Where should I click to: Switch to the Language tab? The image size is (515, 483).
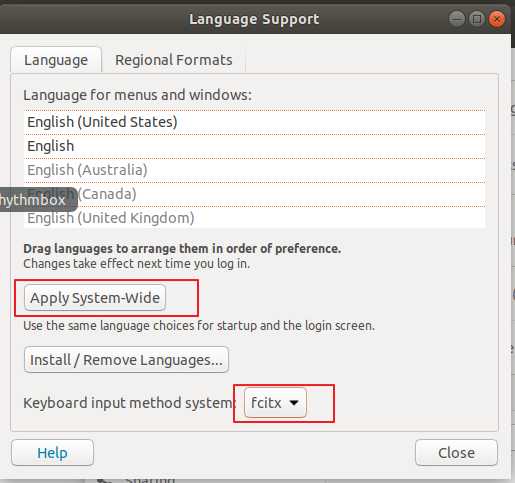coord(56,60)
